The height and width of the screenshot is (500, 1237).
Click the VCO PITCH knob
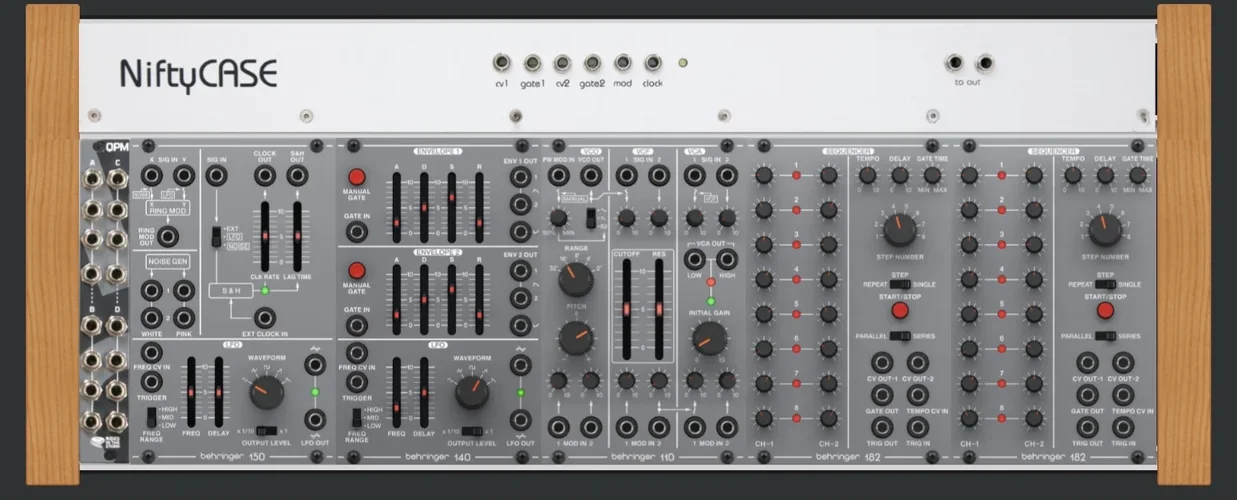click(x=575, y=337)
